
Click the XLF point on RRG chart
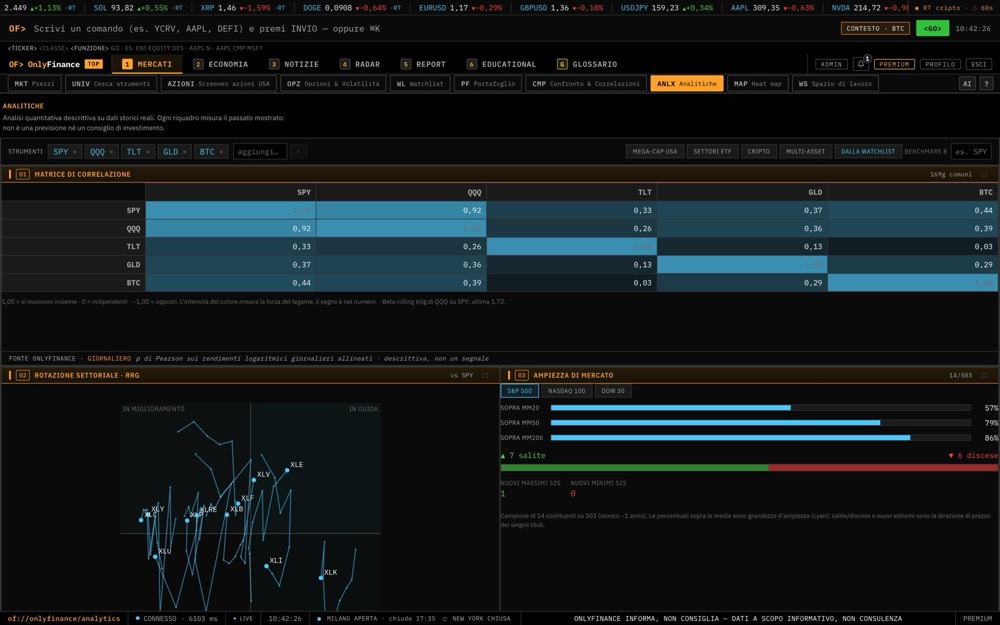(x=238, y=503)
